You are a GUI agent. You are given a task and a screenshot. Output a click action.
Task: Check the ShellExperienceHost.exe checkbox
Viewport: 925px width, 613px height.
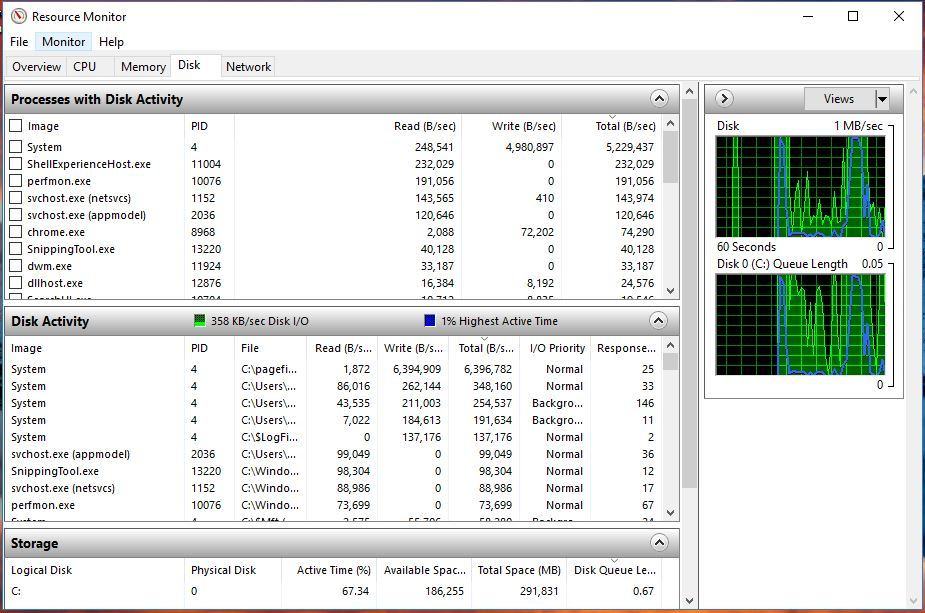point(16,163)
